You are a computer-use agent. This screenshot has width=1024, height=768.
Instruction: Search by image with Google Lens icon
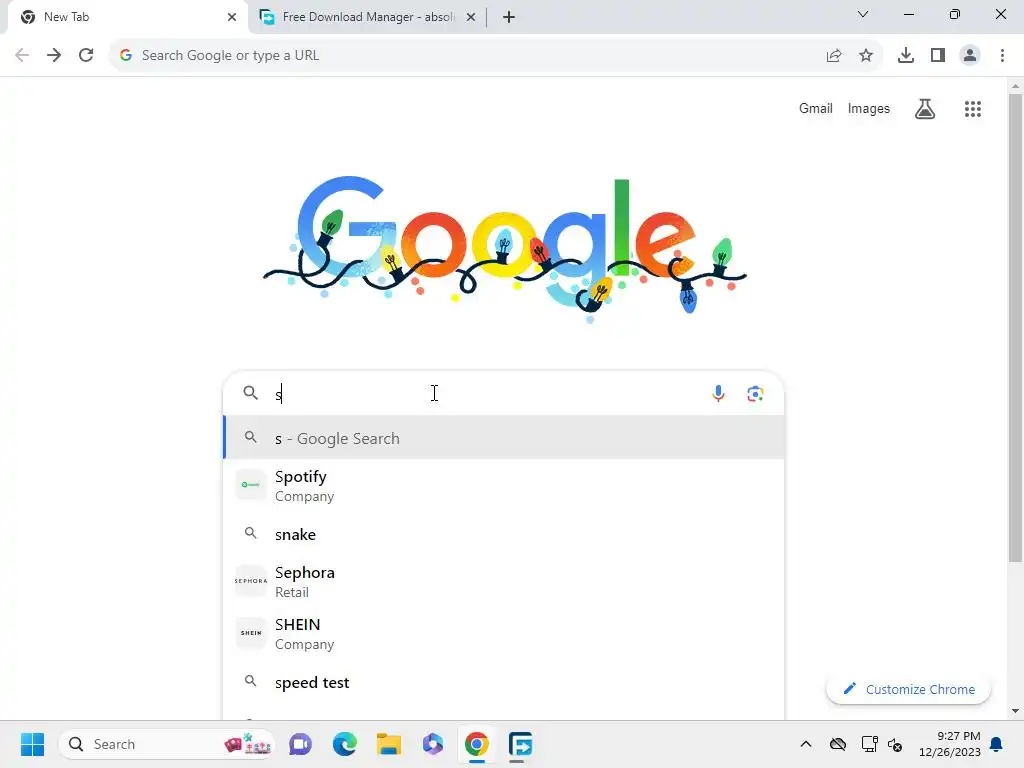coord(755,394)
